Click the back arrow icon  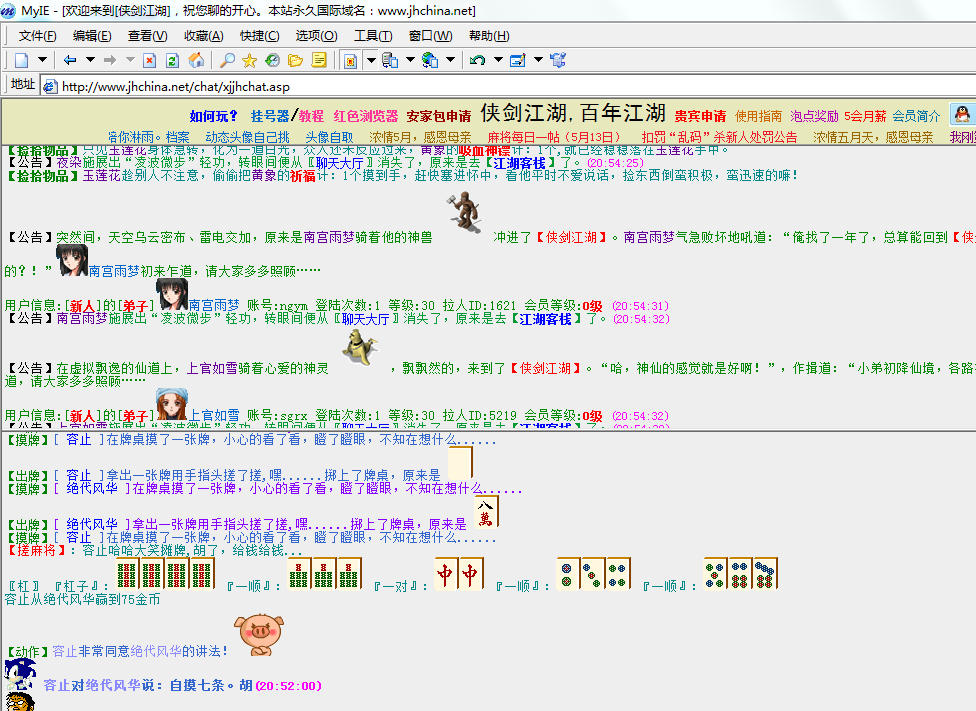click(x=70, y=60)
